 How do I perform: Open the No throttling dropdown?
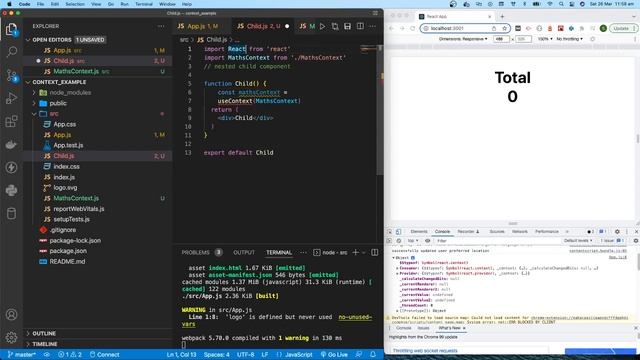click(x=569, y=39)
